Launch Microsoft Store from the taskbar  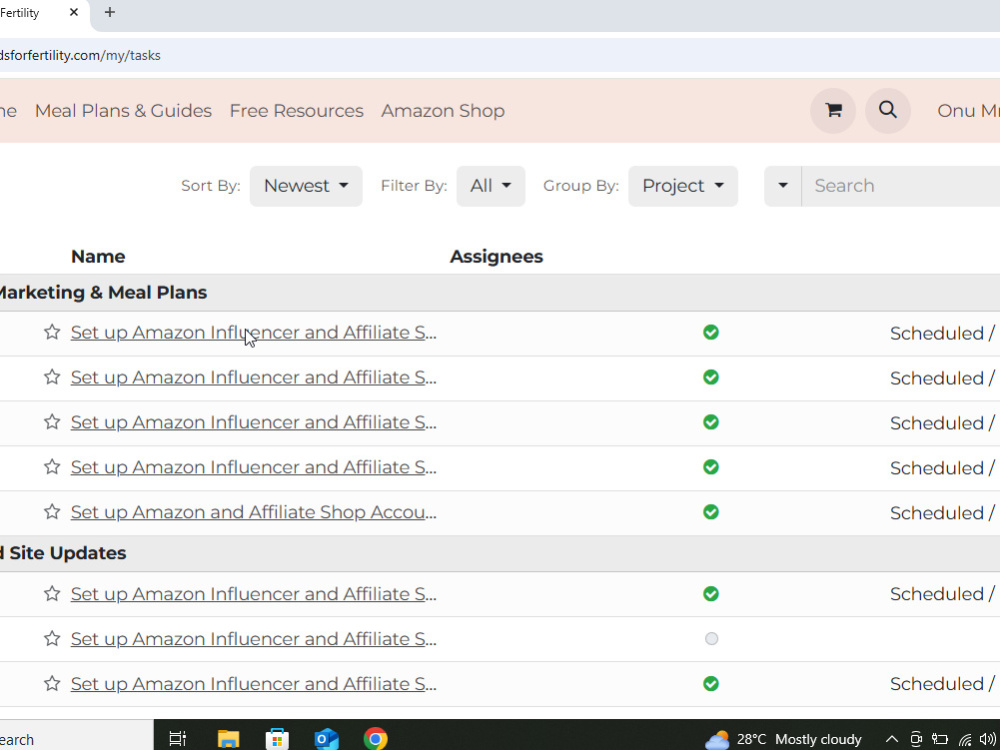[277, 739]
